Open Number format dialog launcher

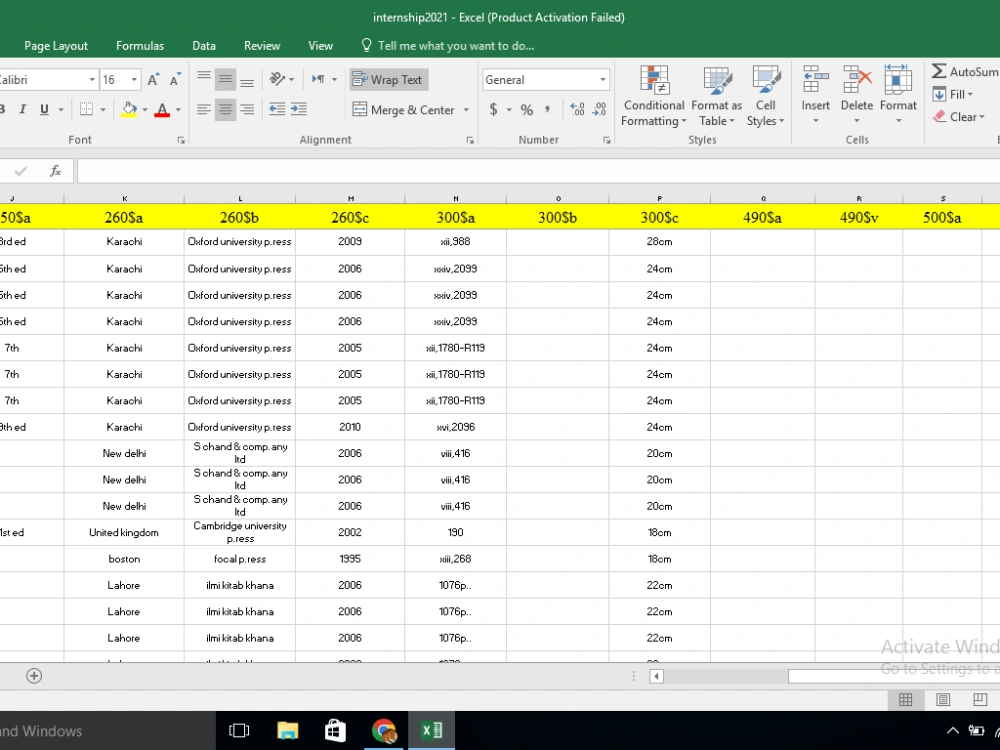click(x=607, y=140)
